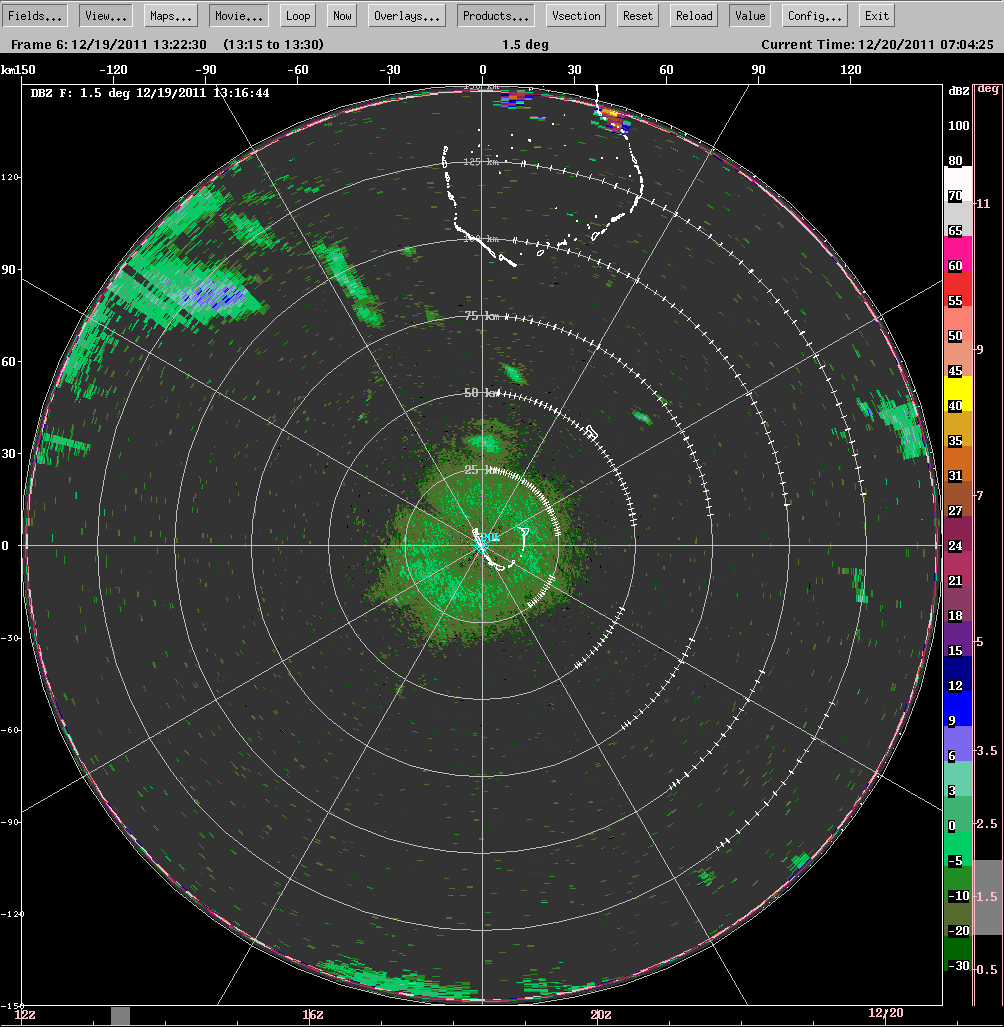Open the Fields selection dialog

coord(36,14)
